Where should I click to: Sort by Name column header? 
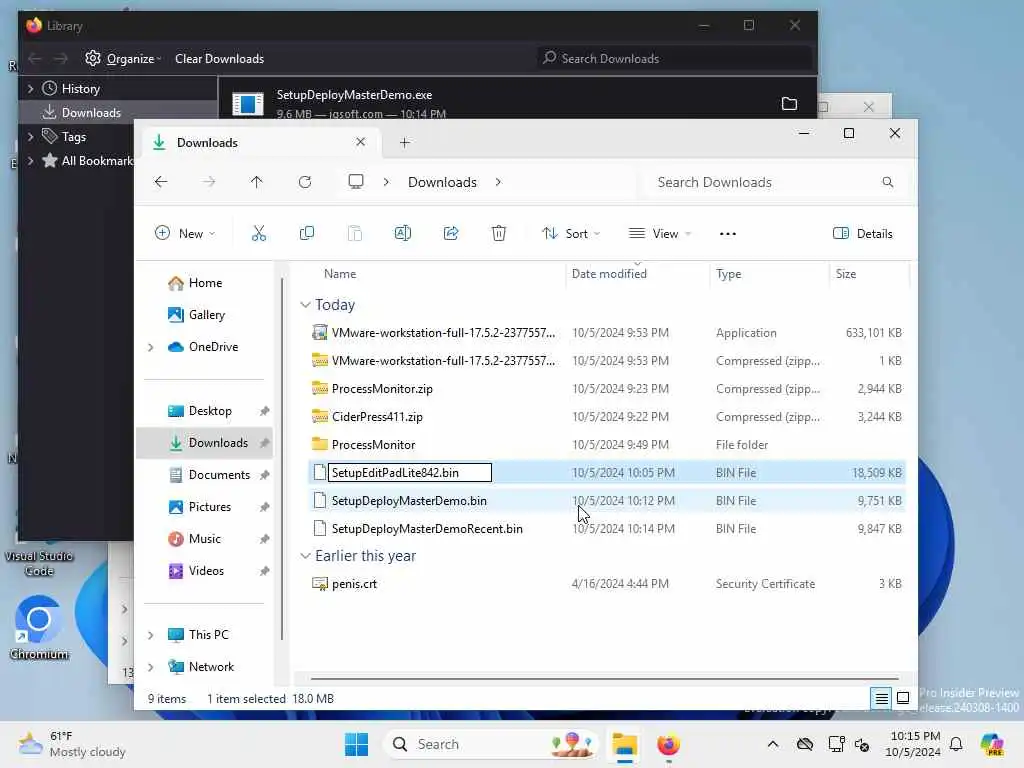pos(340,274)
